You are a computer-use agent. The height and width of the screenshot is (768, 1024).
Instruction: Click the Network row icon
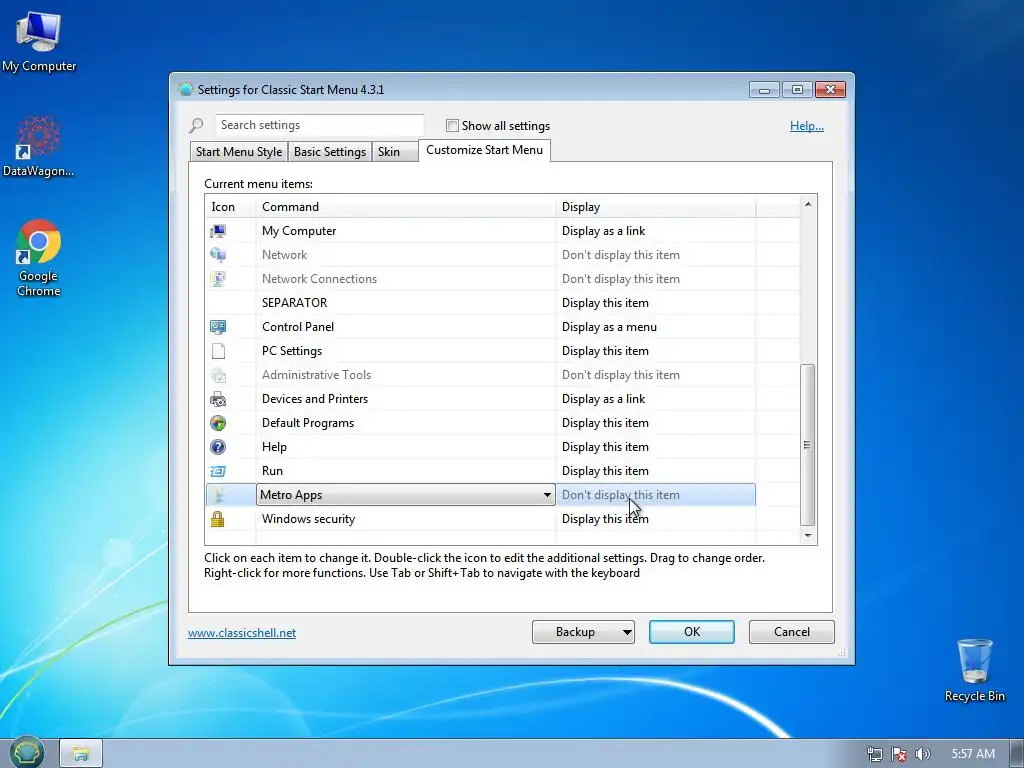(x=218, y=255)
